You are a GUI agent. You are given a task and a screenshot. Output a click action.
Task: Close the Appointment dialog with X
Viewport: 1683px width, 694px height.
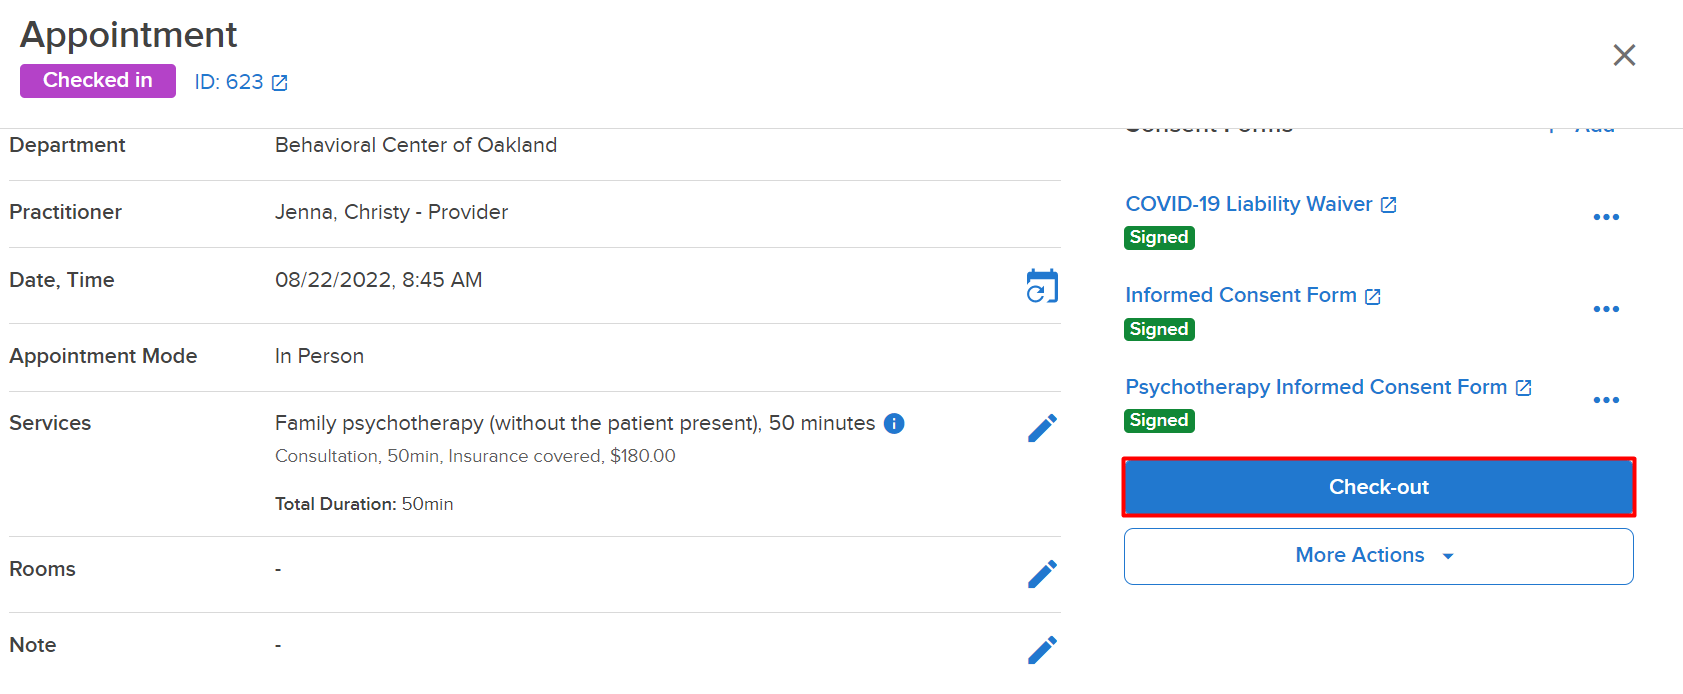pos(1624,55)
